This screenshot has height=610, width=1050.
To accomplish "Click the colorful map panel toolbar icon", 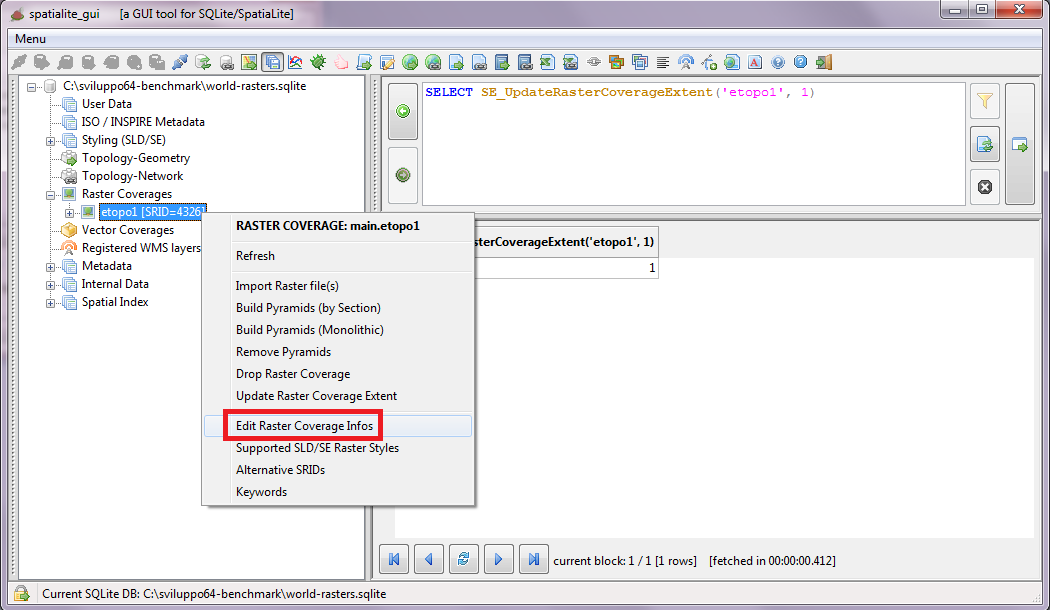I will click(249, 62).
